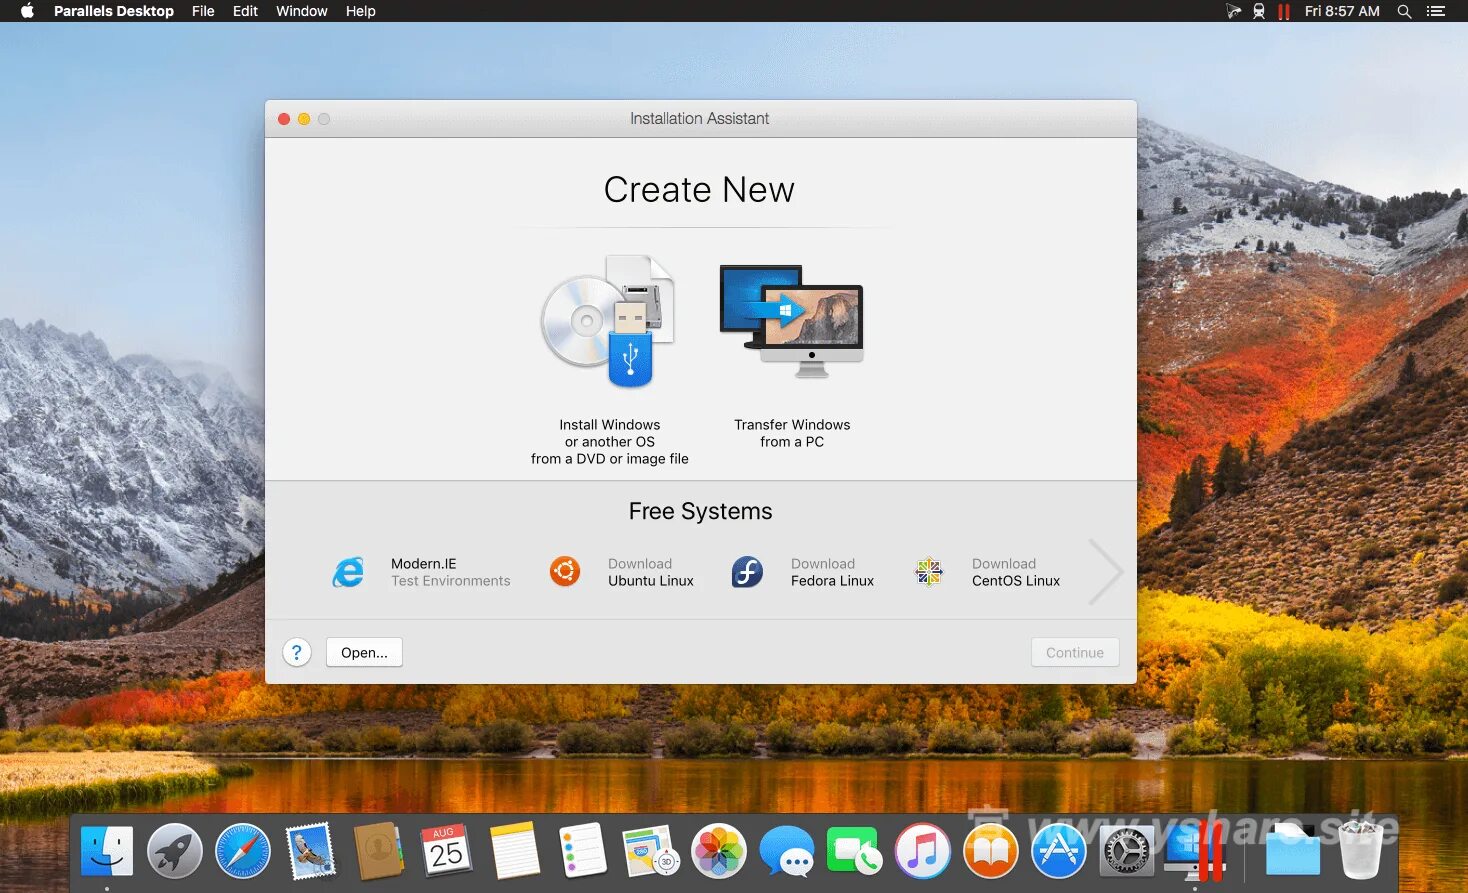1468x893 pixels.
Task: Select the Transfer Windows from a PC option
Action: tap(791, 322)
